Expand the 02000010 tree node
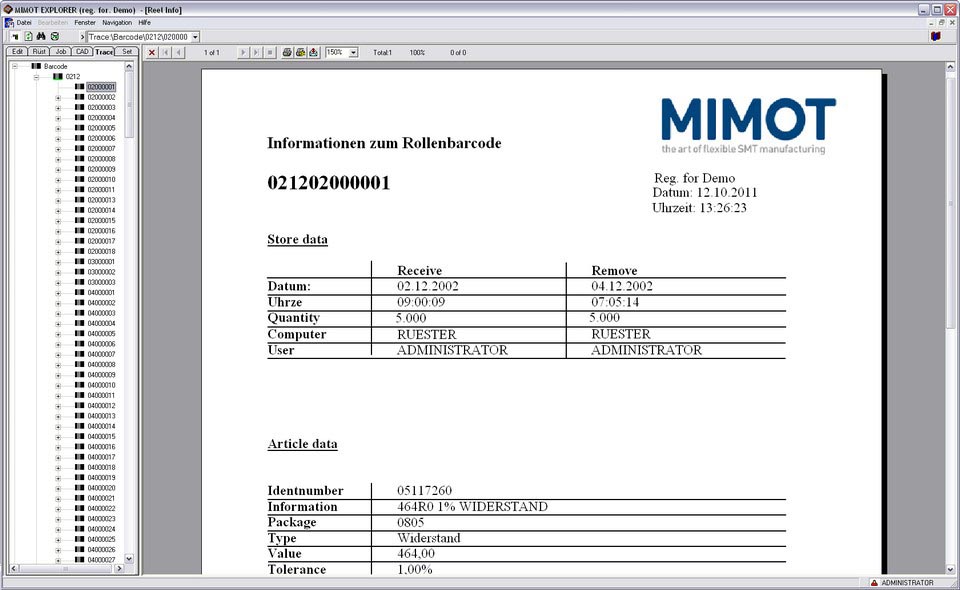Screen dimensions: 960x590 pos(58,179)
